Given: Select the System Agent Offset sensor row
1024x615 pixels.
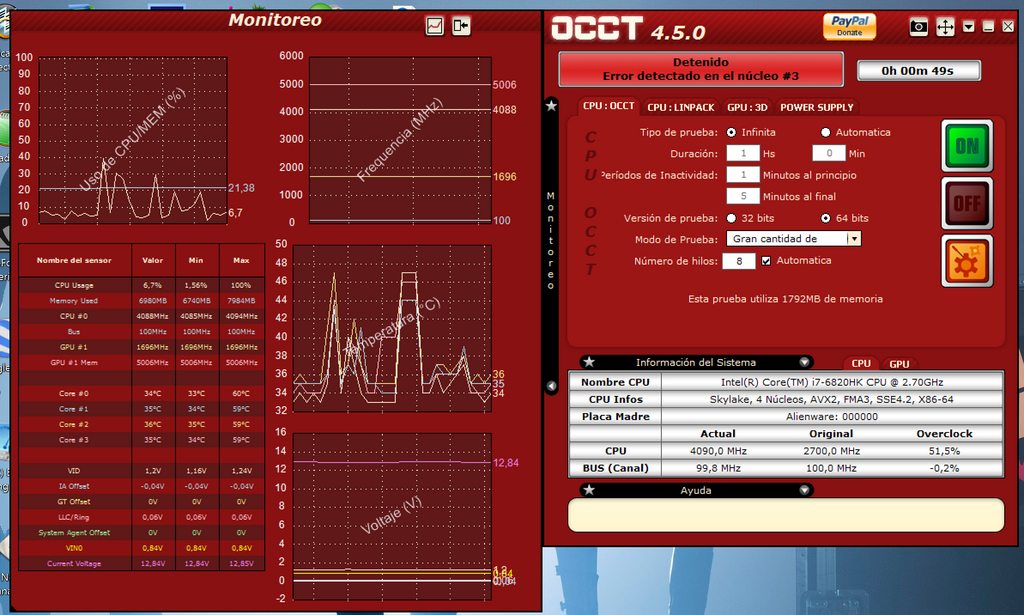Looking at the screenshot, I should point(141,533).
